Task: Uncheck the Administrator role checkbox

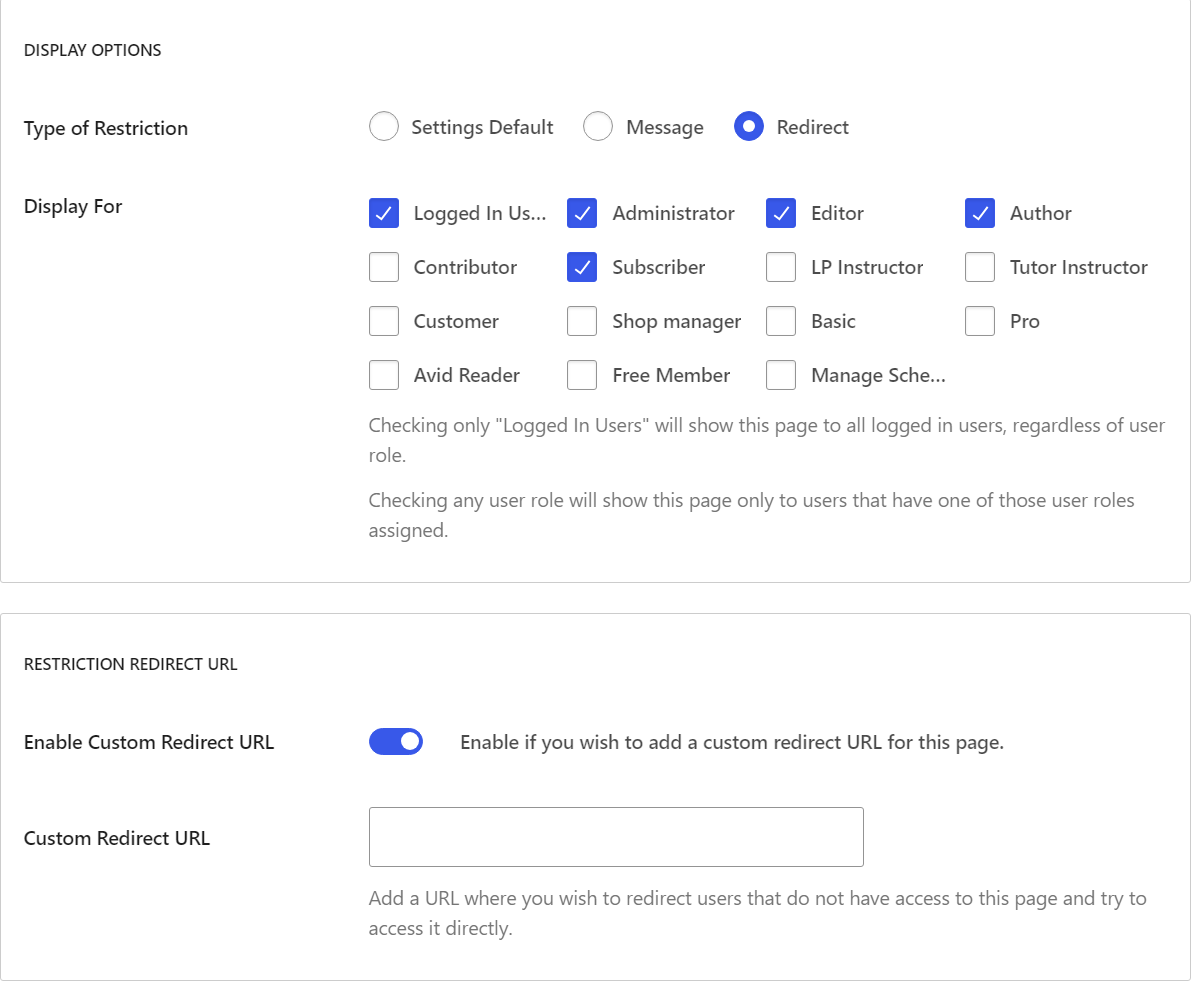Action: click(x=582, y=213)
